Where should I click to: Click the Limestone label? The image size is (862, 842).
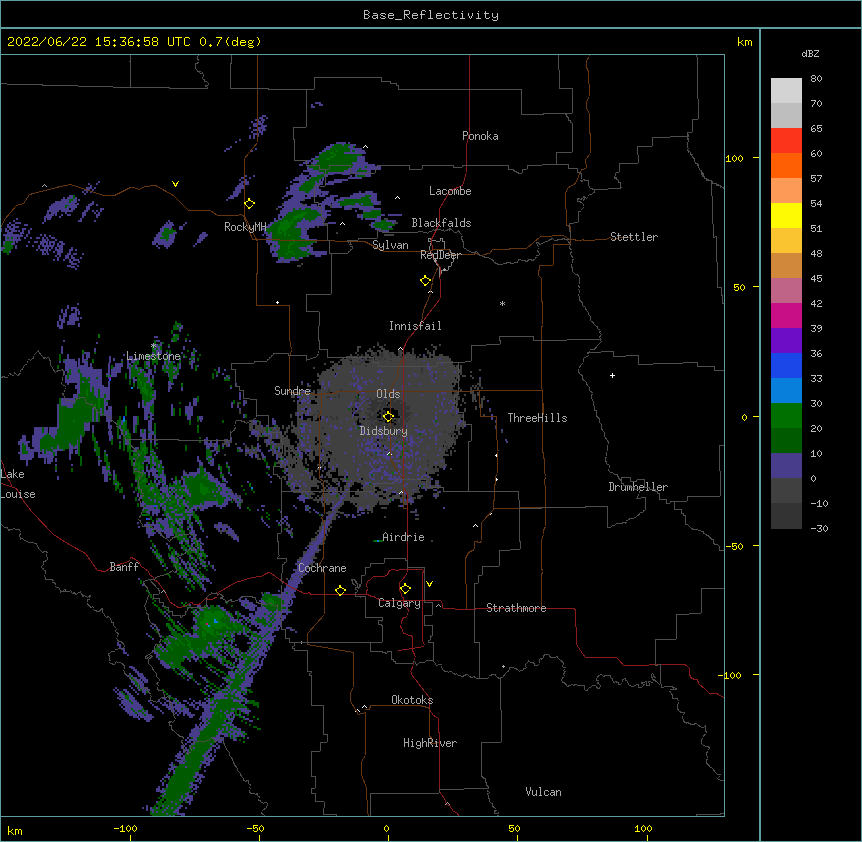(x=153, y=356)
